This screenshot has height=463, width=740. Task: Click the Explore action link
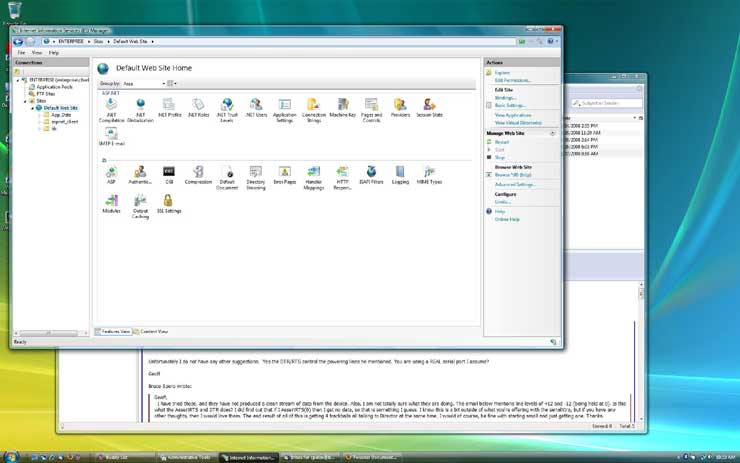tap(502, 73)
